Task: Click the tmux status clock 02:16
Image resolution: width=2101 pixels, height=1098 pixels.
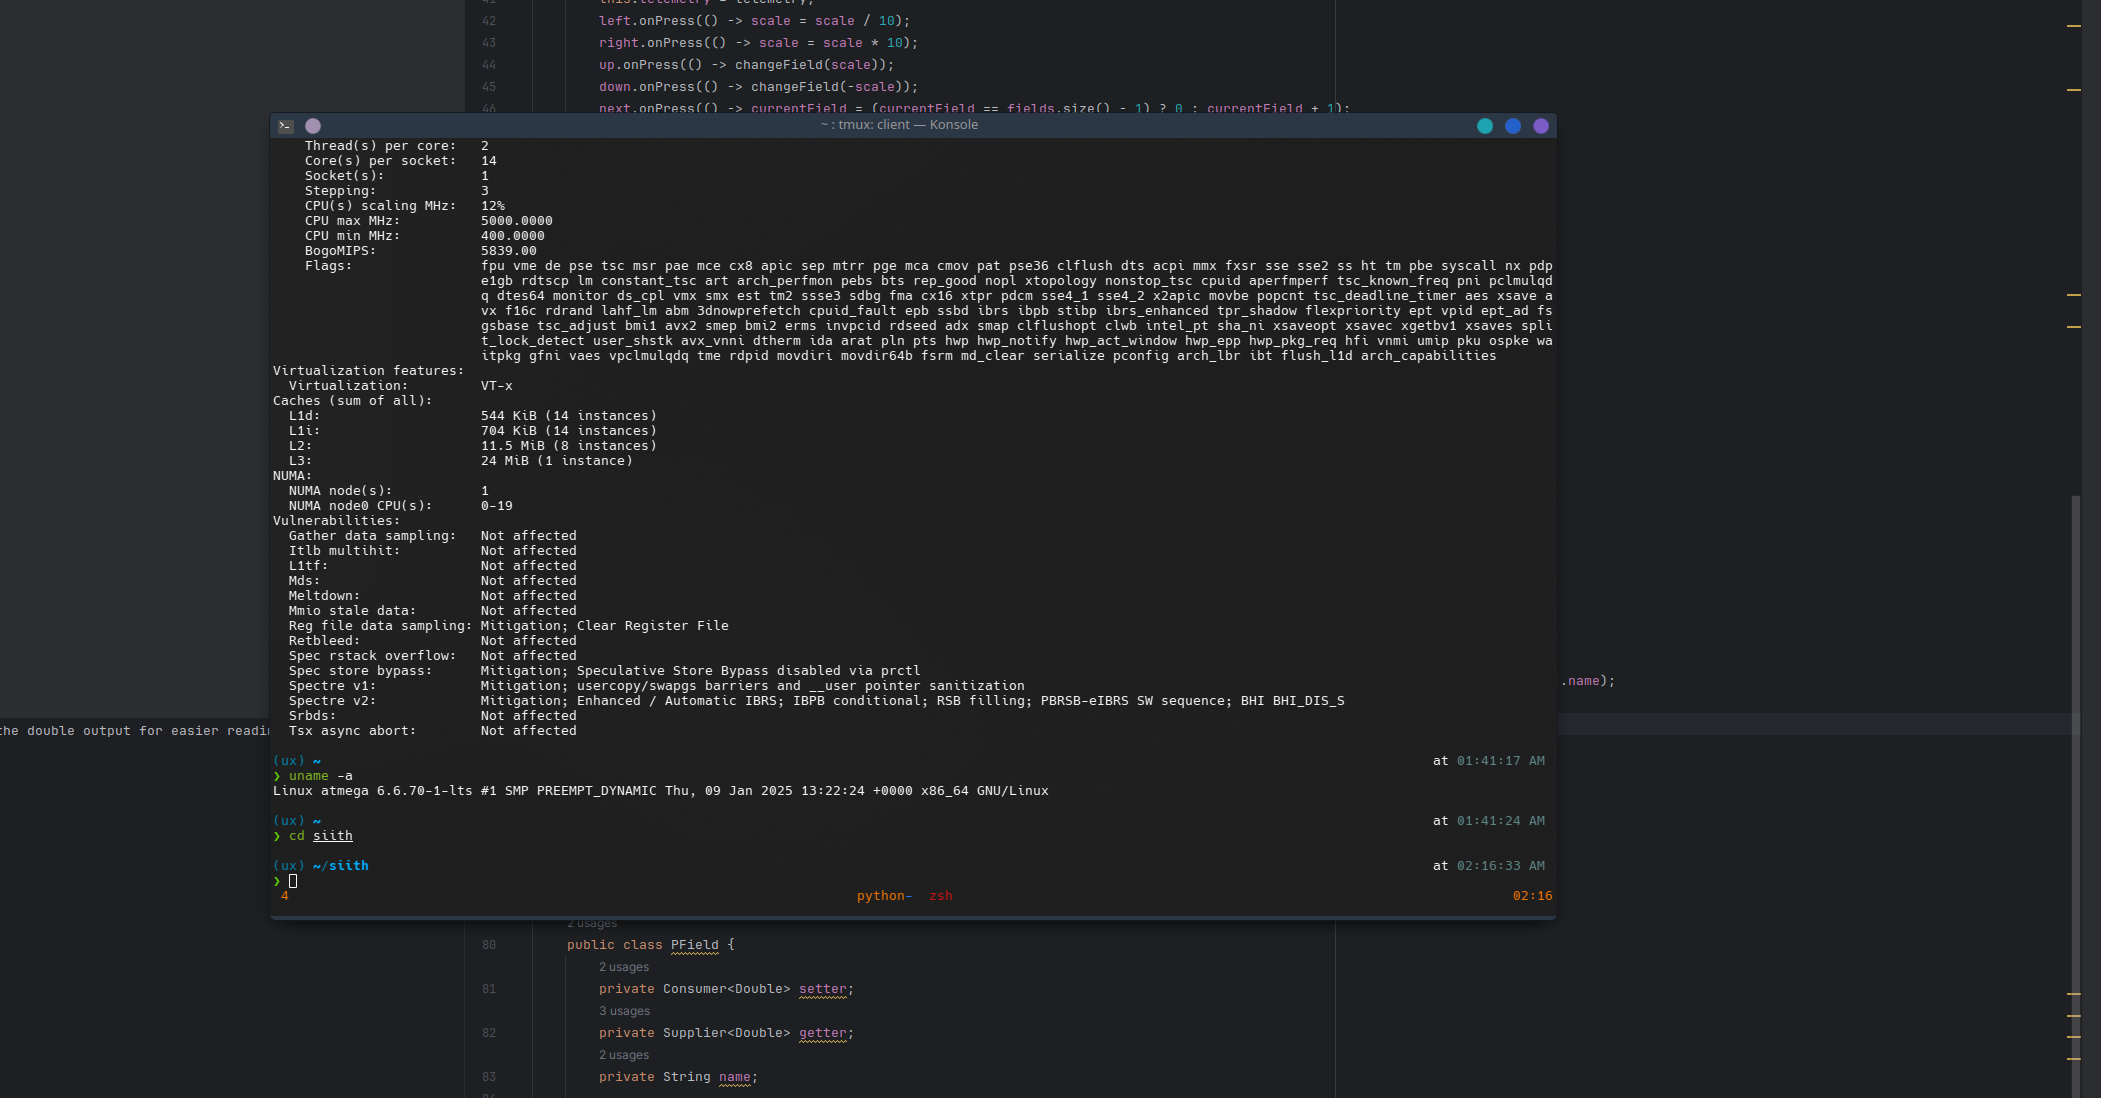Action: tap(1532, 896)
